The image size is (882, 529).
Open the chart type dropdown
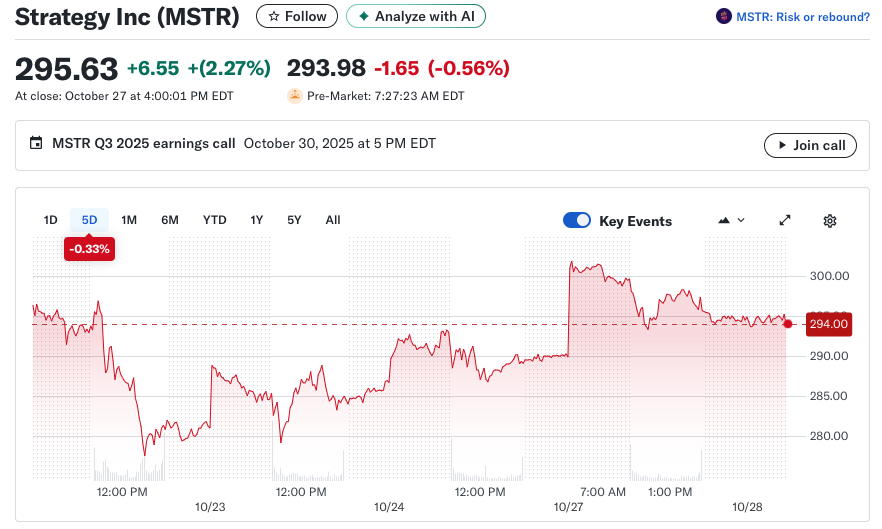(x=731, y=221)
